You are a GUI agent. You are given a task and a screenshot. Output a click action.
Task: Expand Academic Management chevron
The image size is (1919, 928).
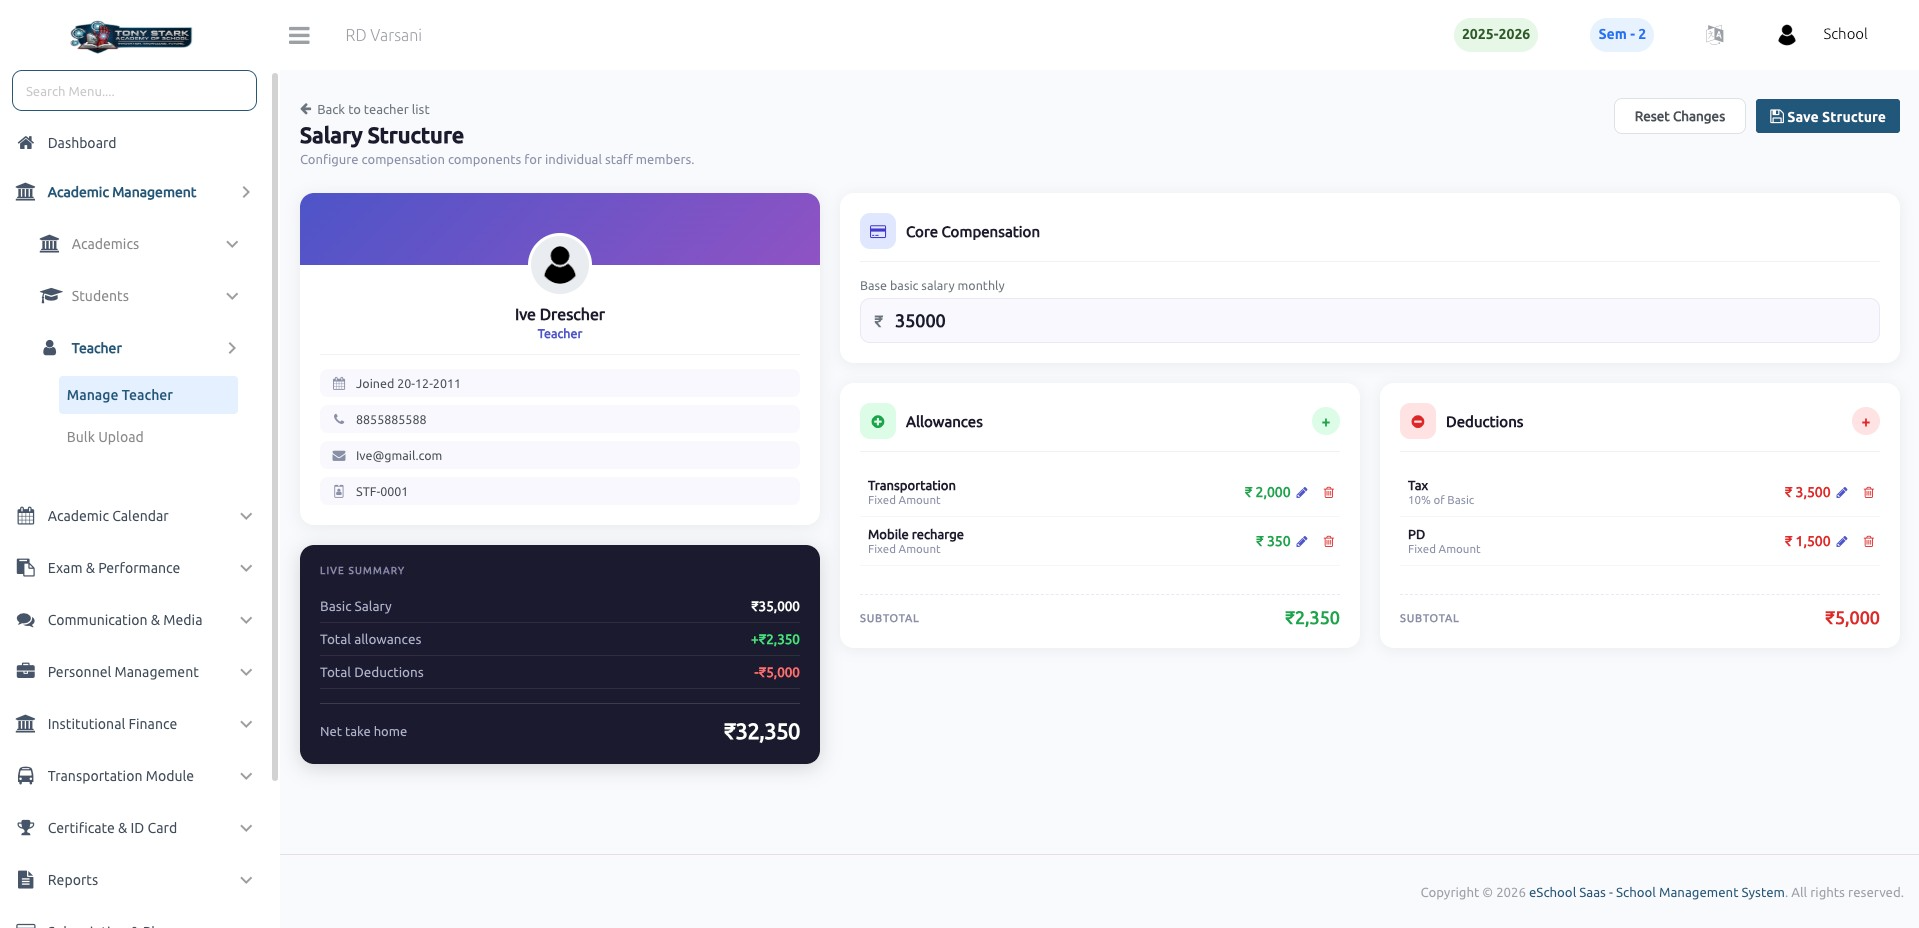point(246,192)
